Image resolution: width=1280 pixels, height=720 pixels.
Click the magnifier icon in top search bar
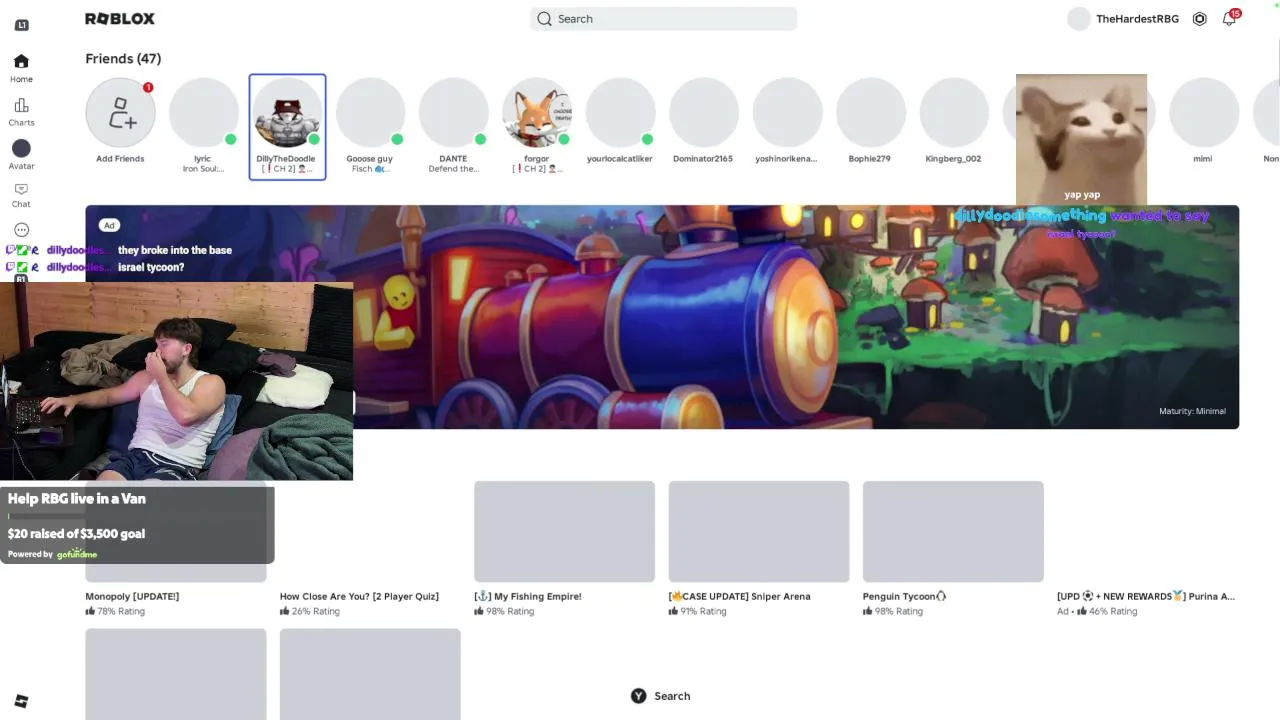tap(544, 19)
